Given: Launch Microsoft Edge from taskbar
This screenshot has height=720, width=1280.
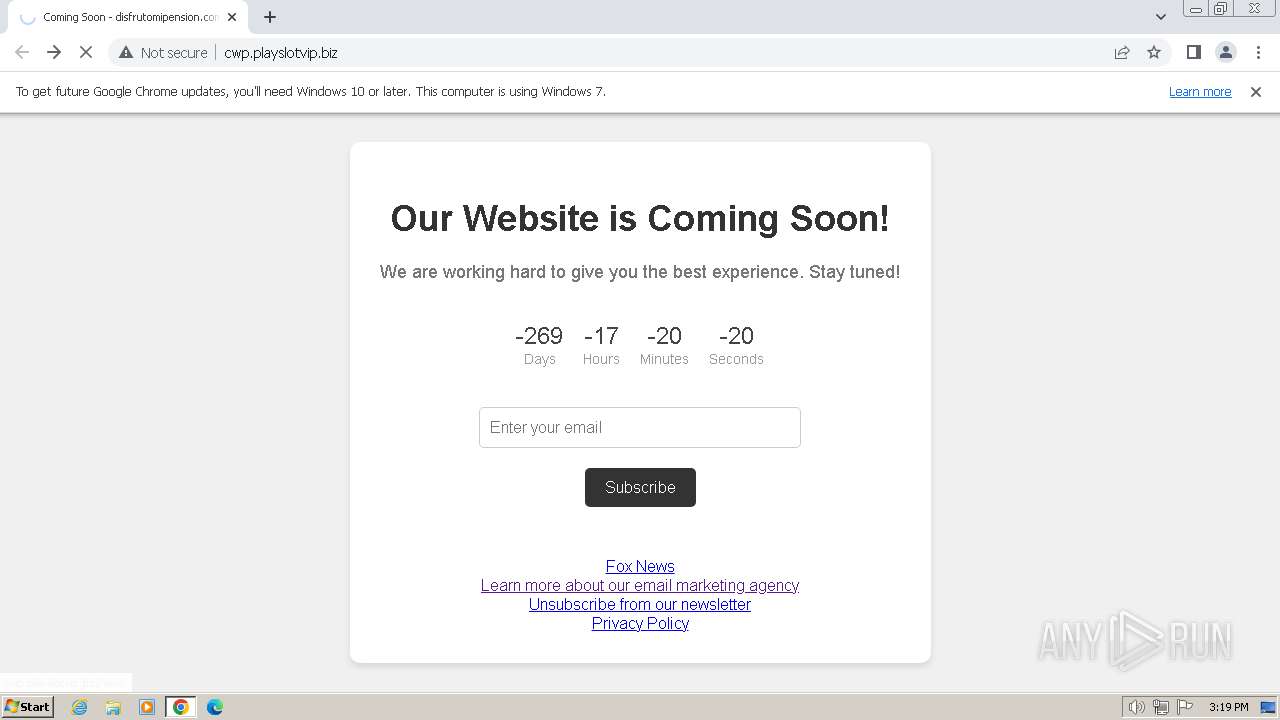Looking at the screenshot, I should (215, 707).
